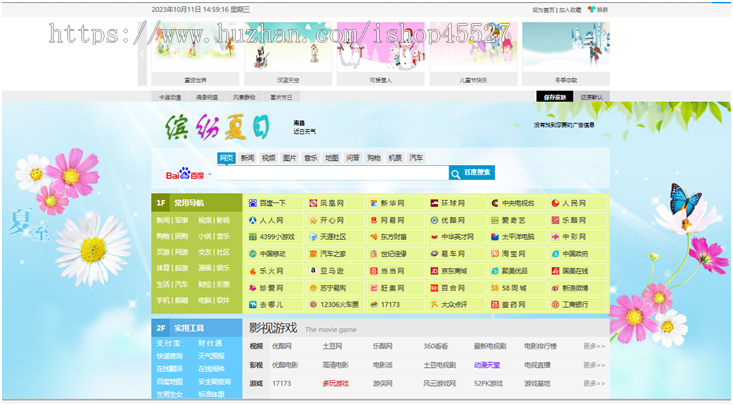Click the 新浪微博 icon
Screen dimensions: 733x405
(555, 288)
